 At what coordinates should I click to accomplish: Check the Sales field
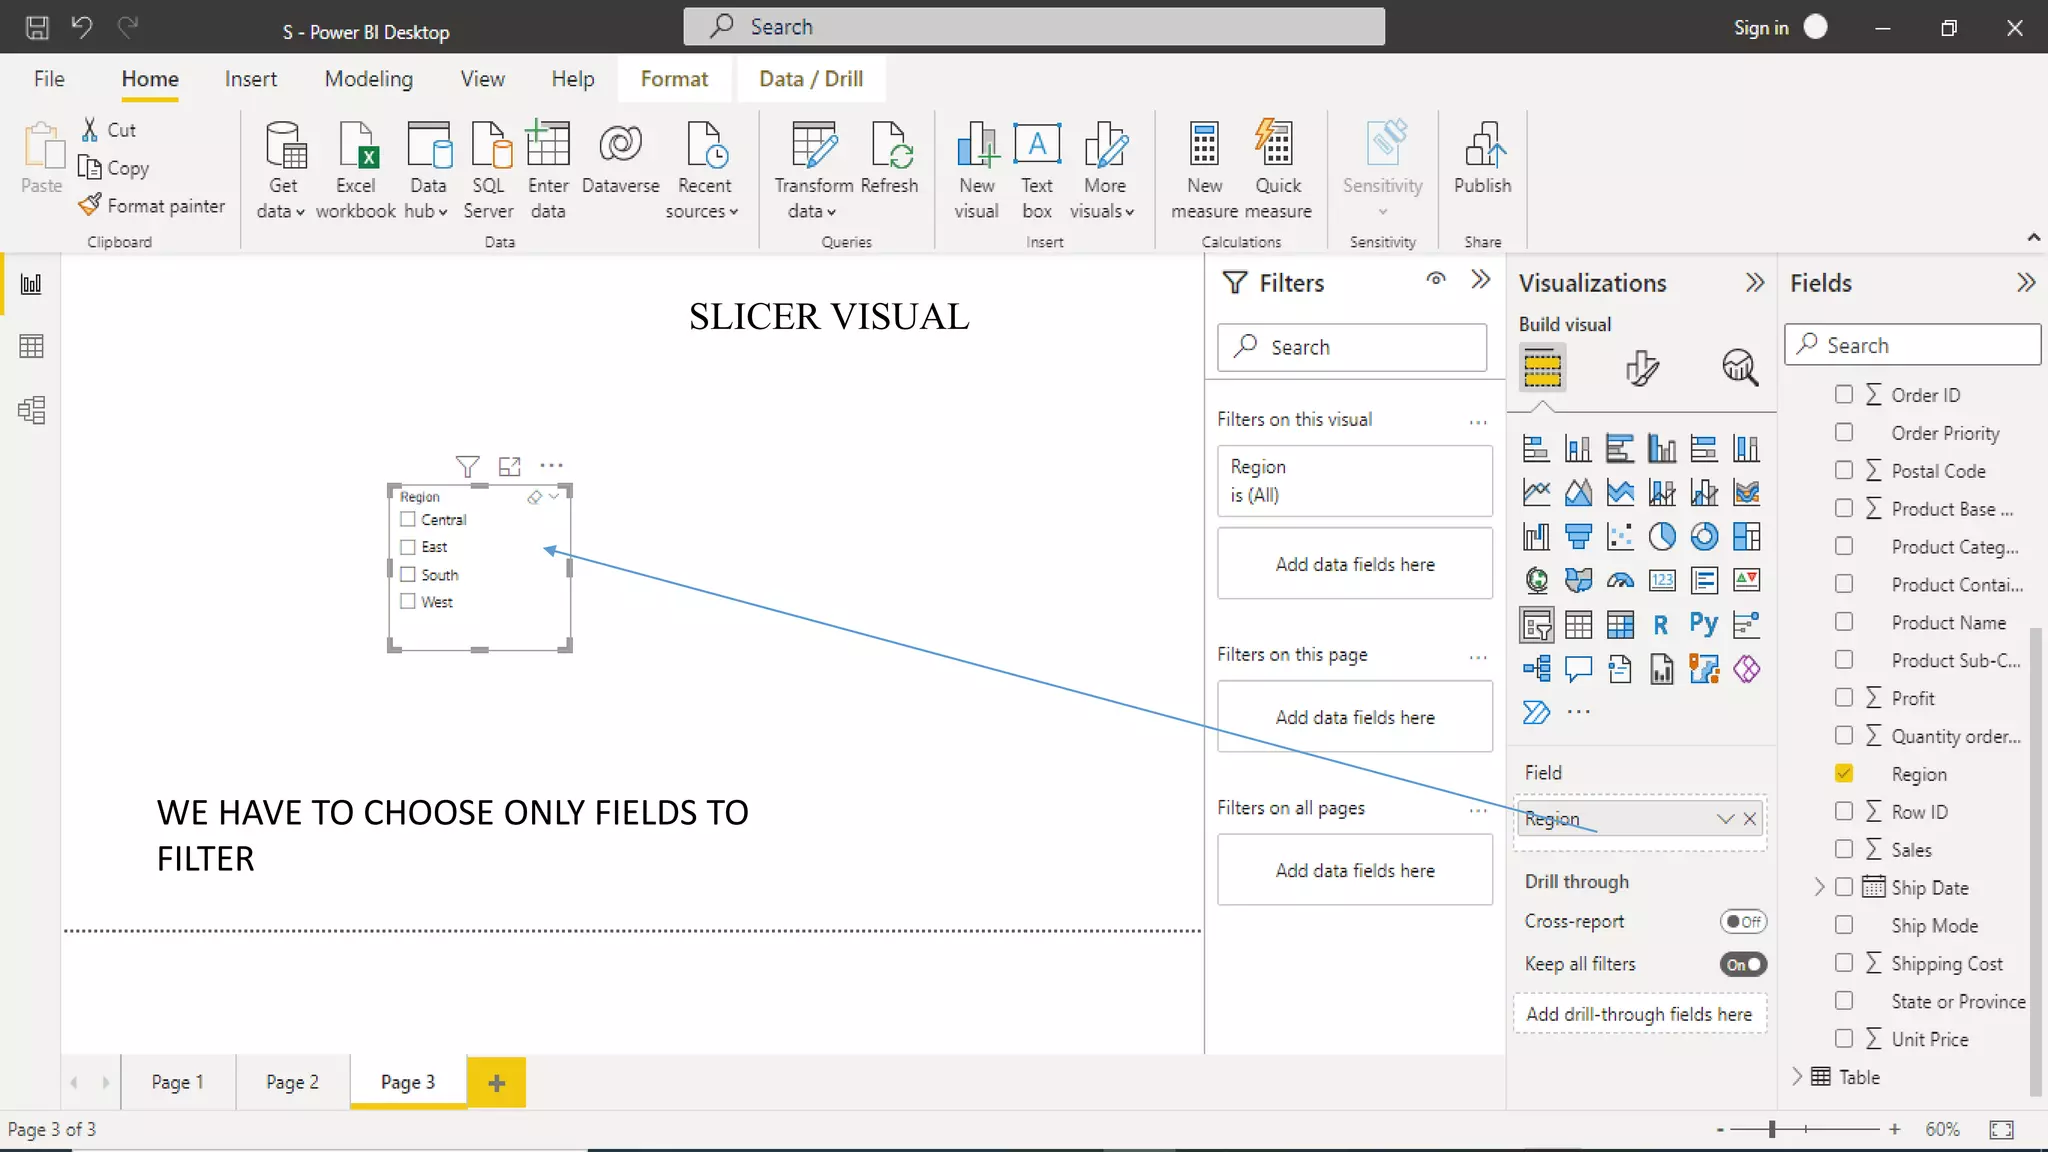1844,849
